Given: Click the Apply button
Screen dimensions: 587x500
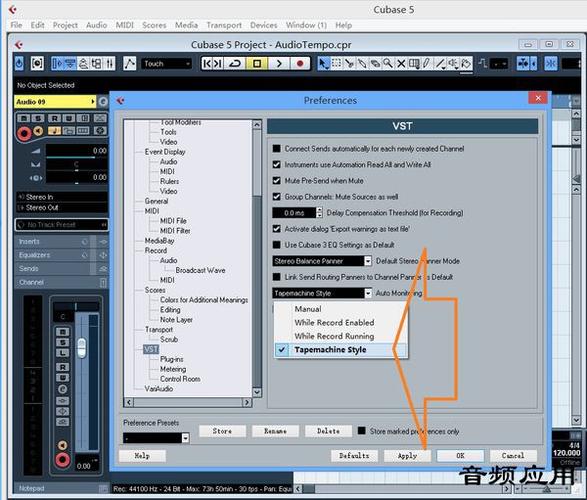Looking at the screenshot, I should [407, 455].
